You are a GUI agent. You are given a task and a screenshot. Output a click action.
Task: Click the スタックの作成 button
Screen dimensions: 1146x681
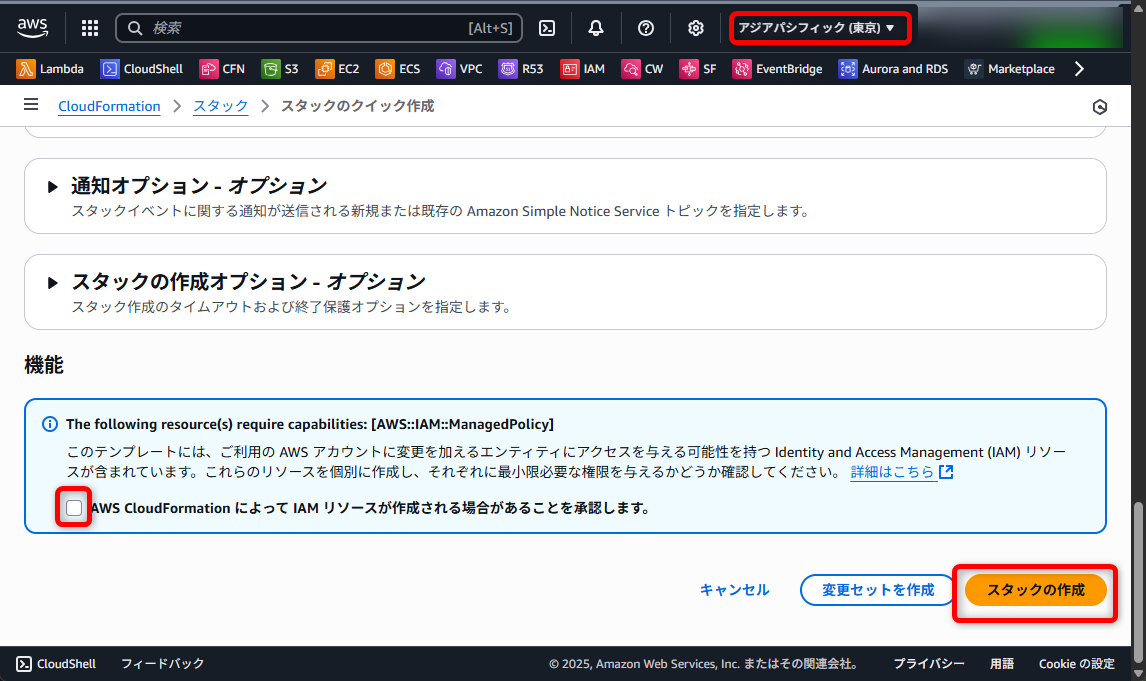[x=1034, y=590]
